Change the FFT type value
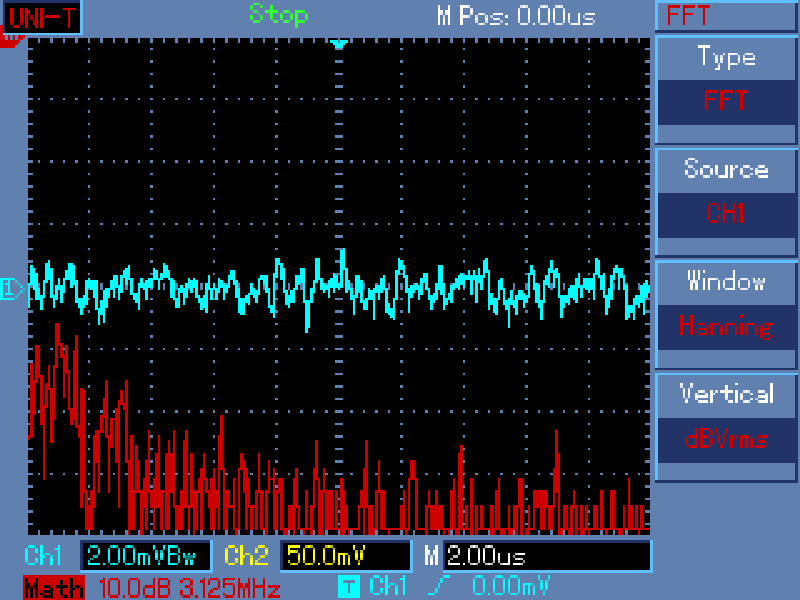The height and width of the screenshot is (600, 800). click(x=726, y=101)
